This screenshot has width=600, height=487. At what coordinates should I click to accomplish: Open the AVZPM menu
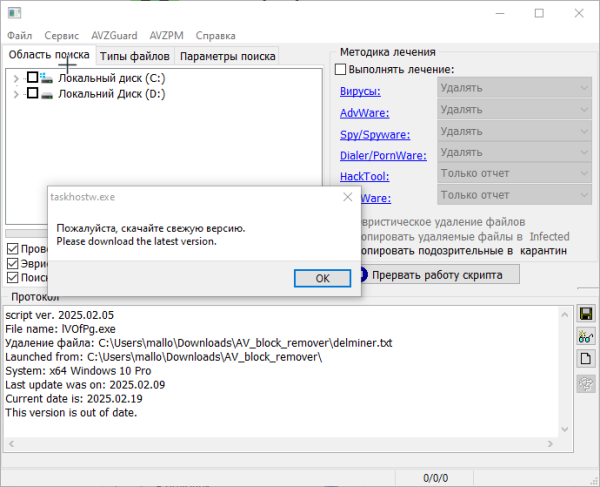point(166,36)
